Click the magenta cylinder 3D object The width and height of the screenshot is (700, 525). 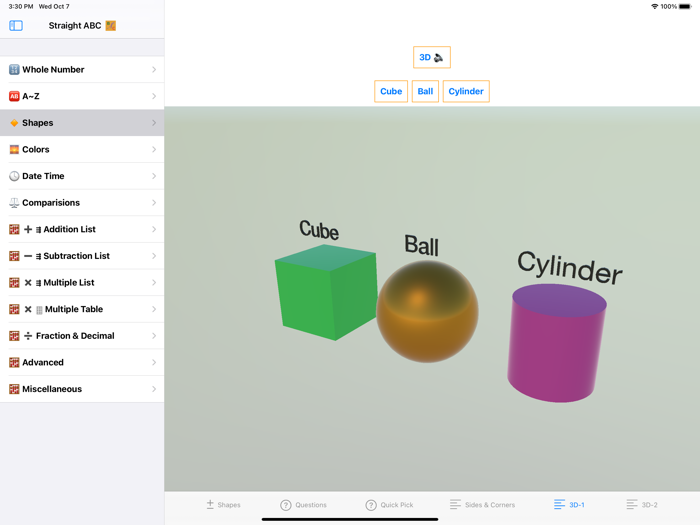click(556, 343)
